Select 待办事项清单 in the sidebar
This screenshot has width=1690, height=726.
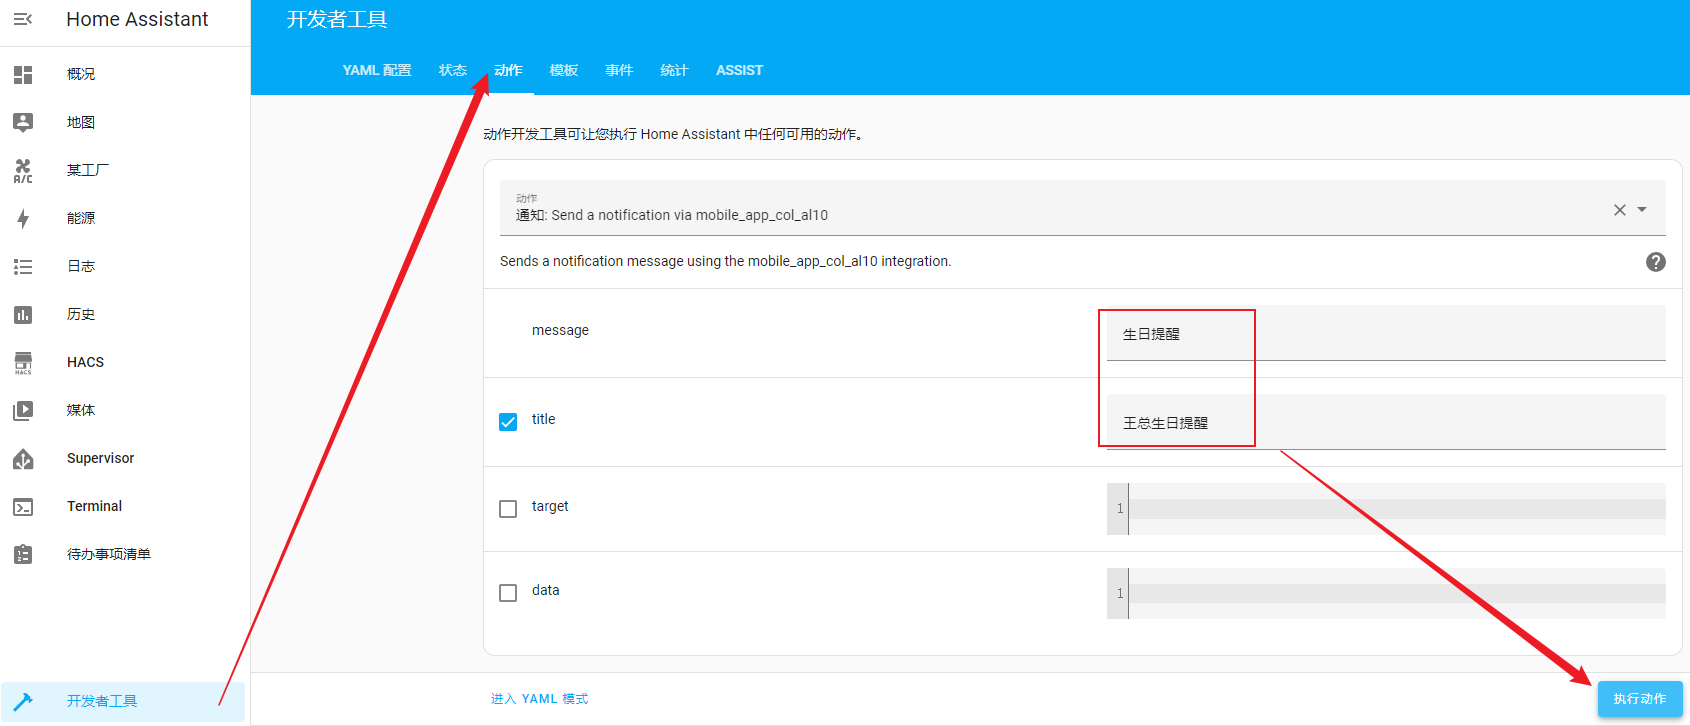pyautogui.click(x=109, y=554)
